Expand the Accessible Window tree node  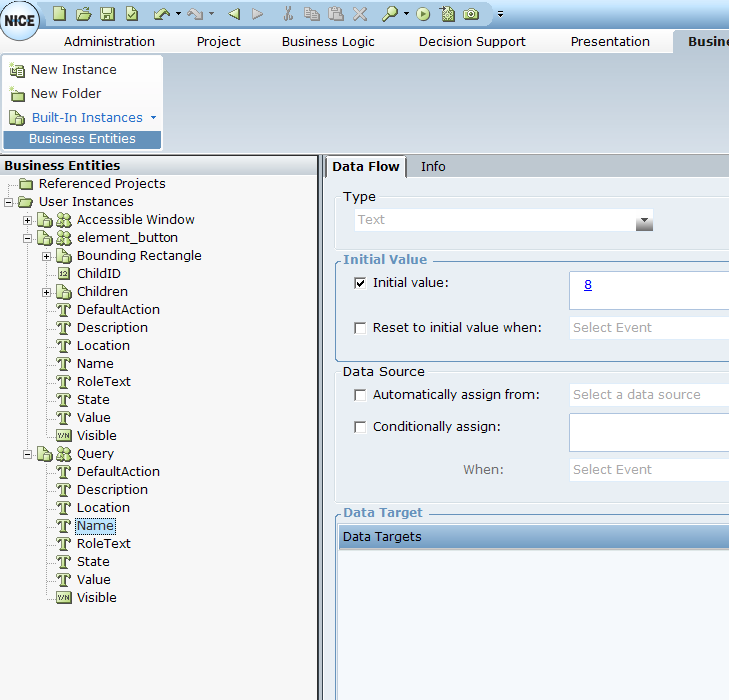[27, 220]
